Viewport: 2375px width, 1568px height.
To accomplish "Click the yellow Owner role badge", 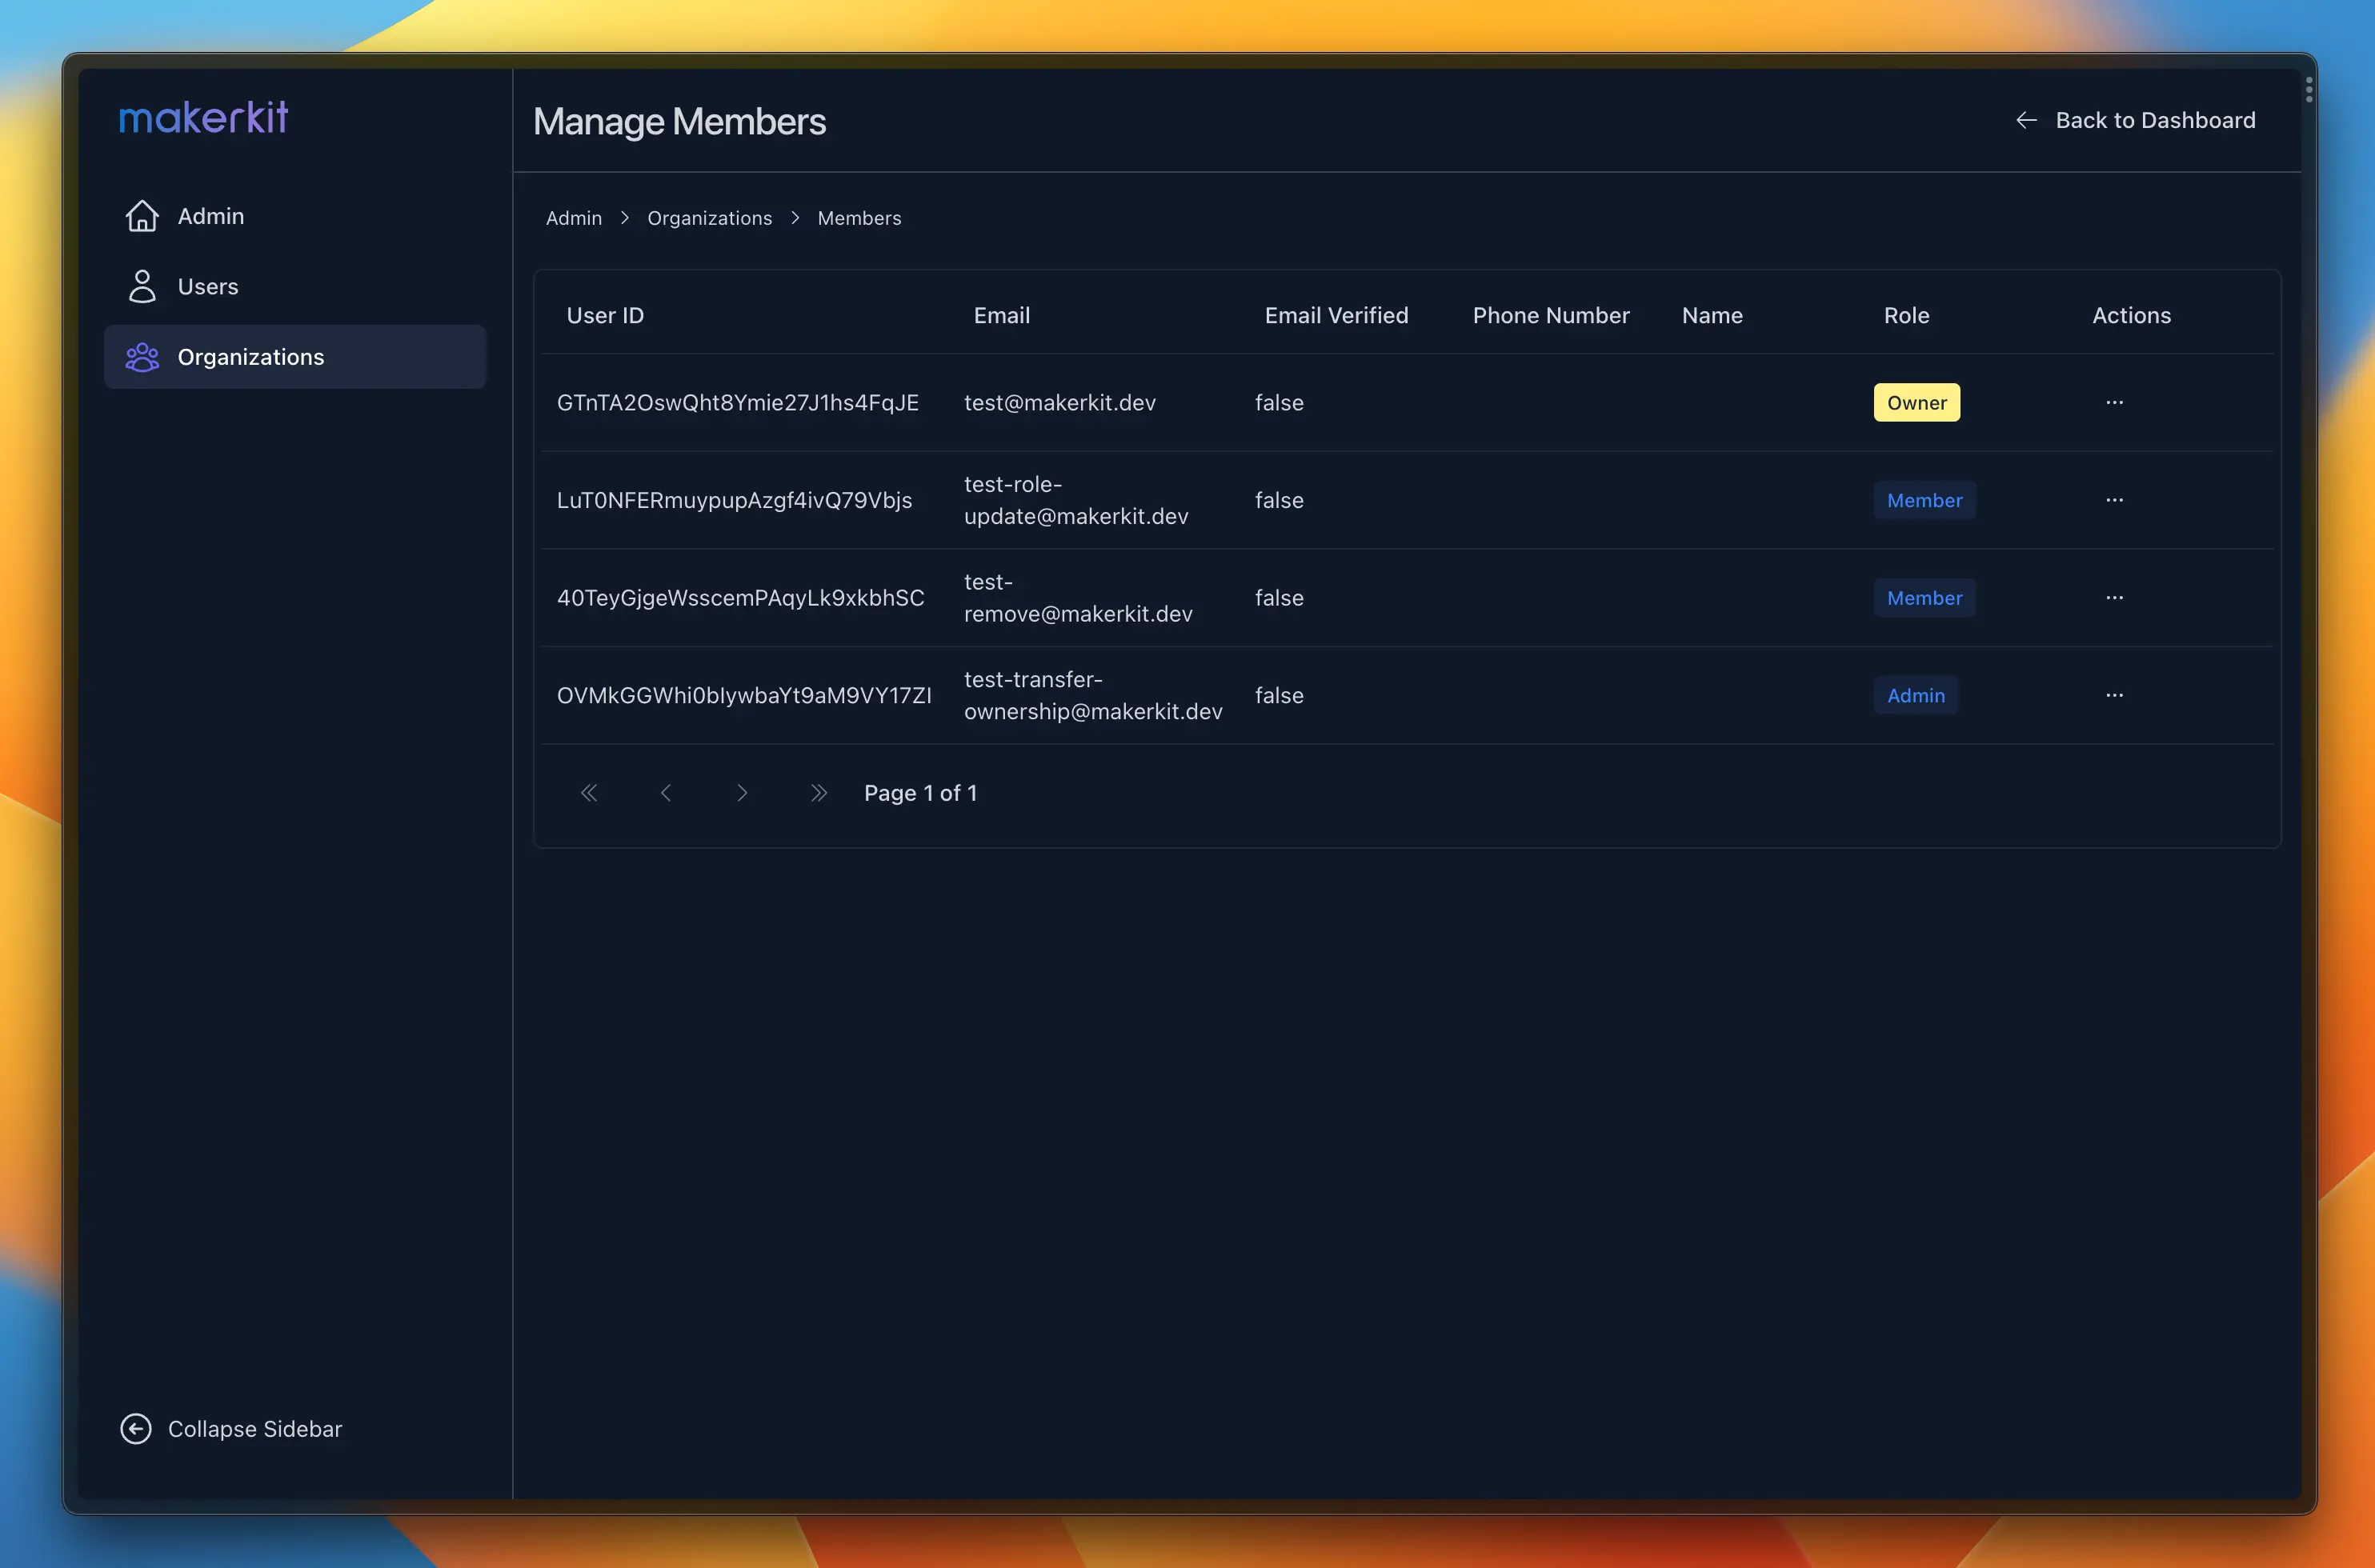I will [x=1916, y=402].
